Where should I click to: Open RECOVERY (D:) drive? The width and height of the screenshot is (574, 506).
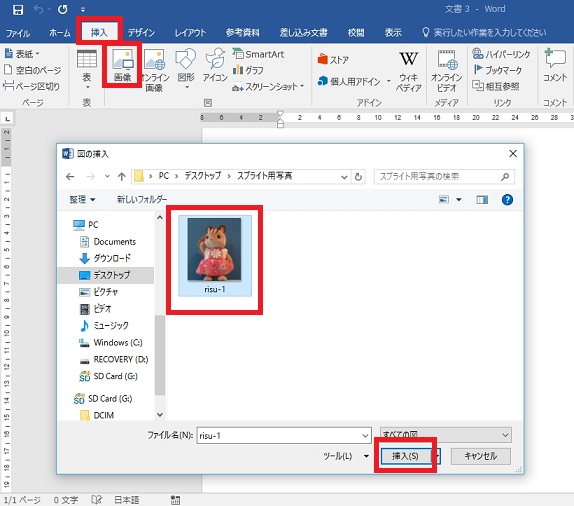point(114,360)
